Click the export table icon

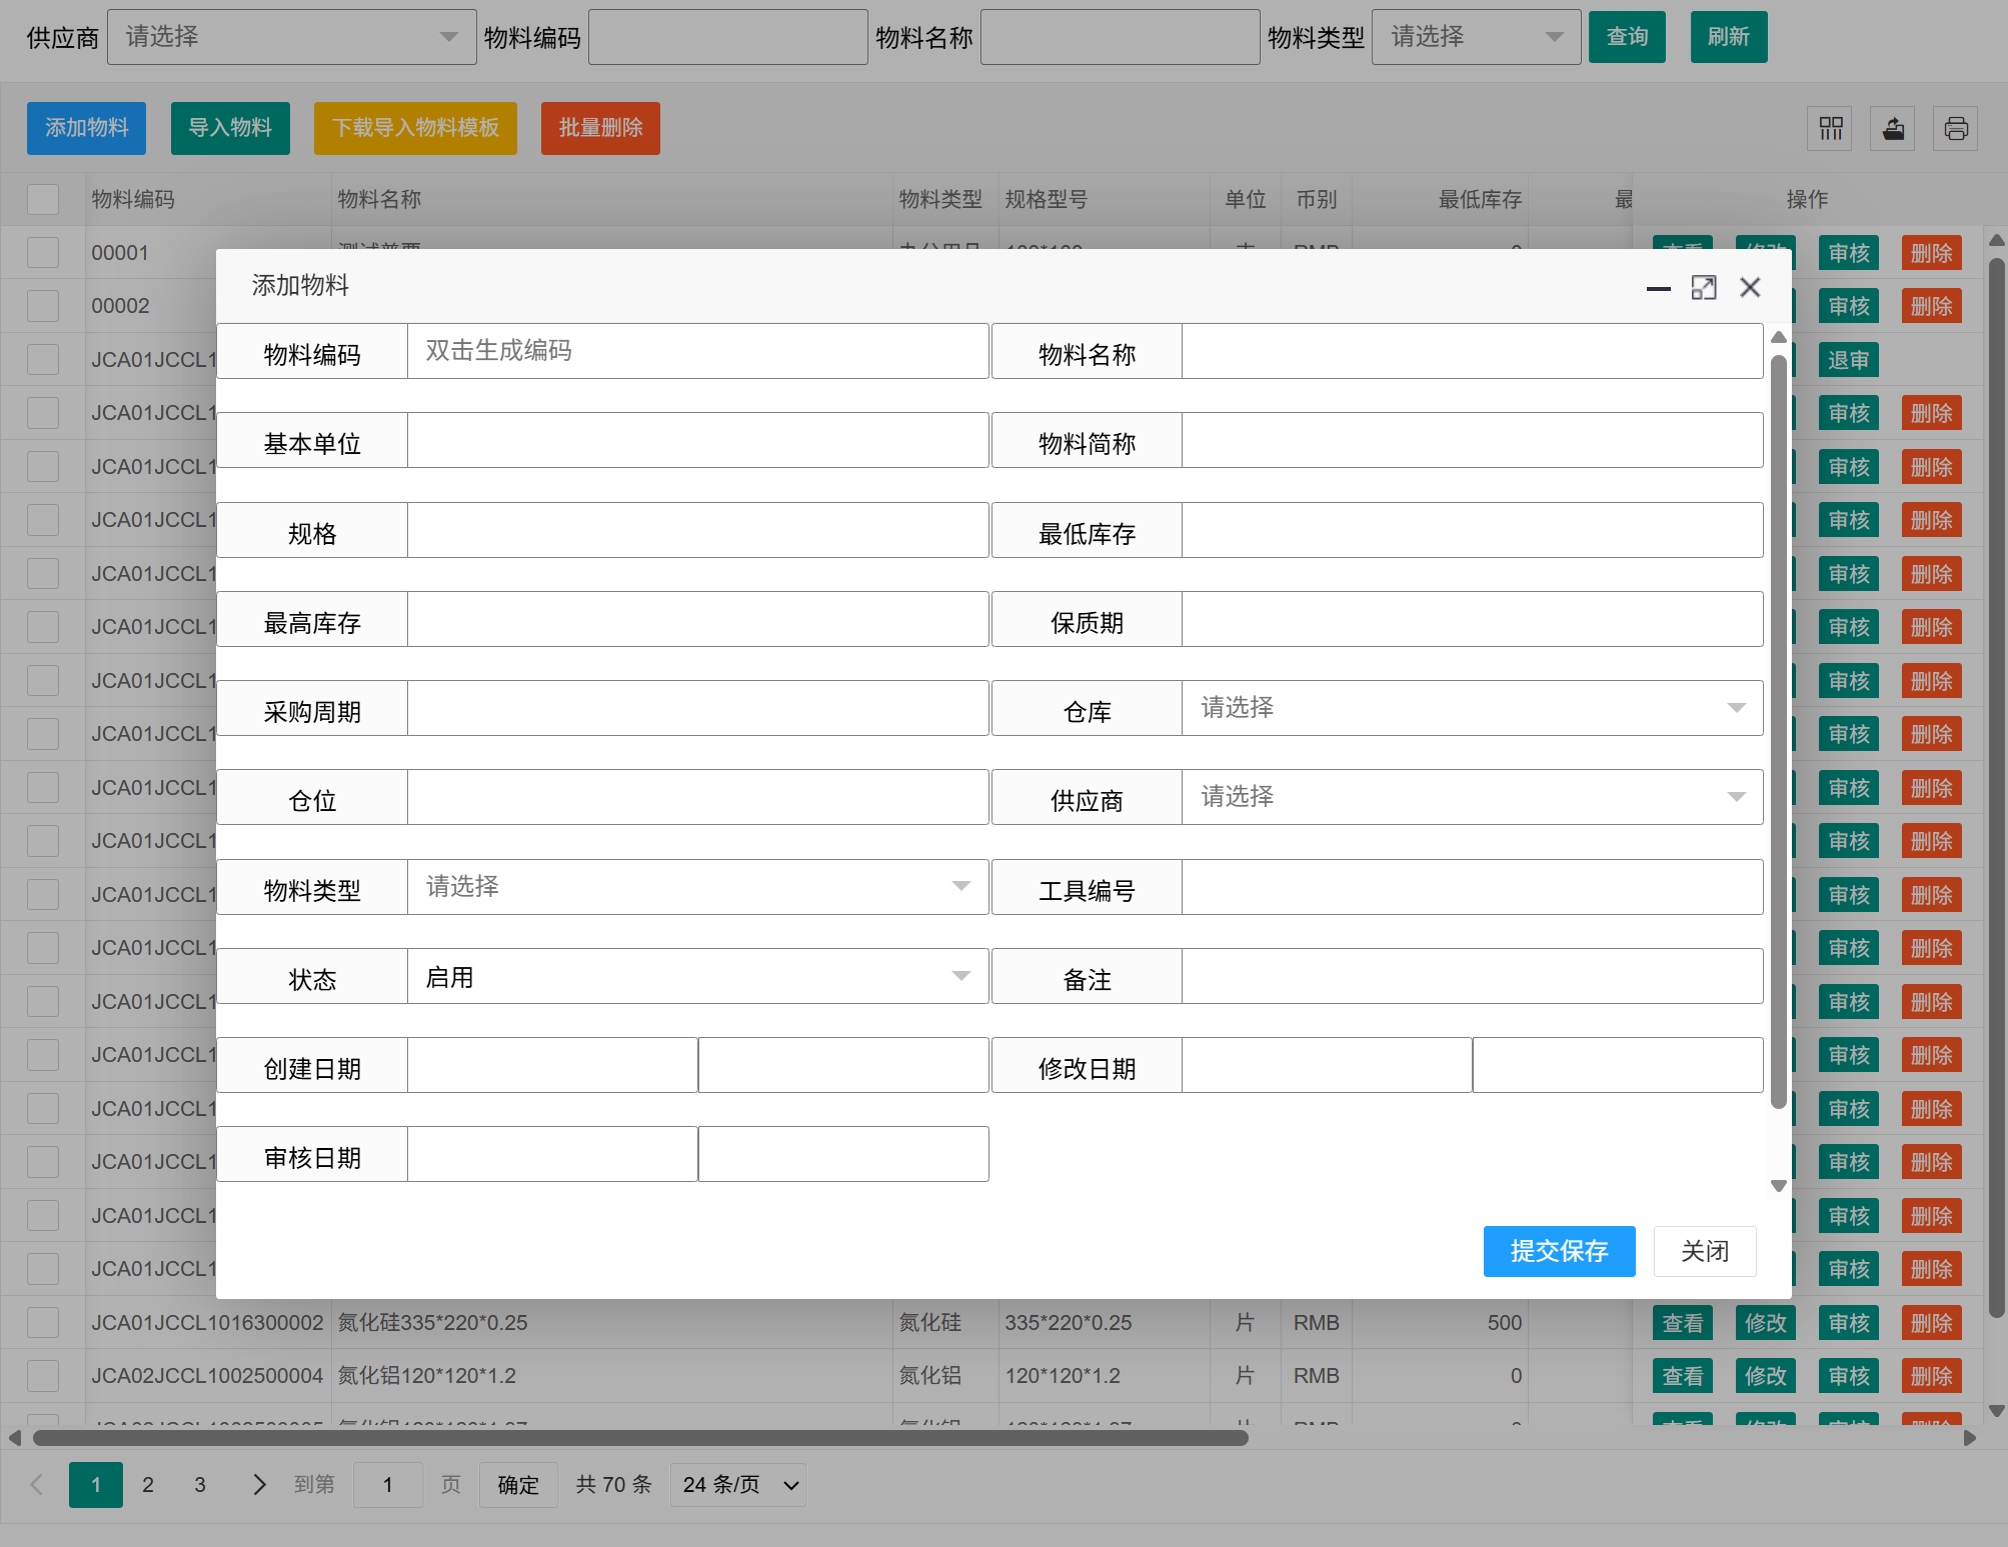[1893, 128]
